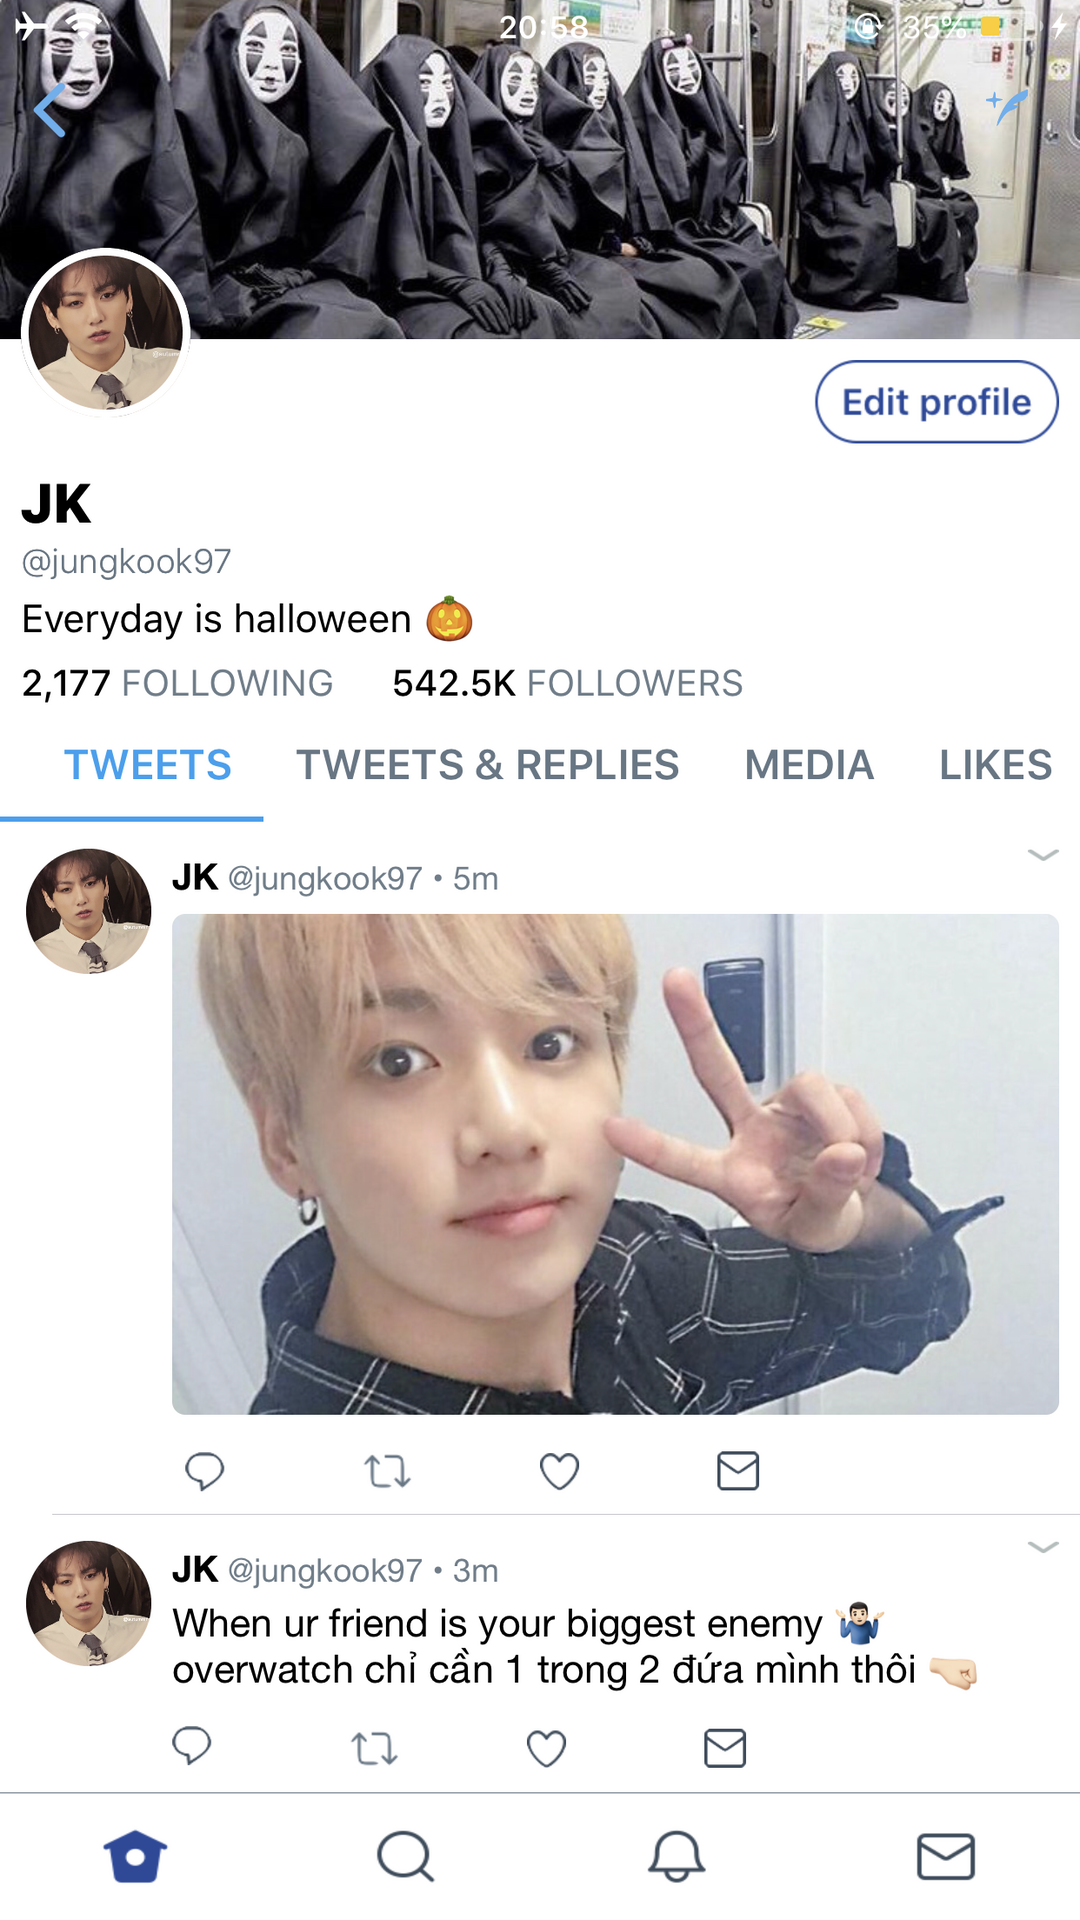Expand options chevron on 'biggest enemy' tweet

[x=1043, y=1547]
